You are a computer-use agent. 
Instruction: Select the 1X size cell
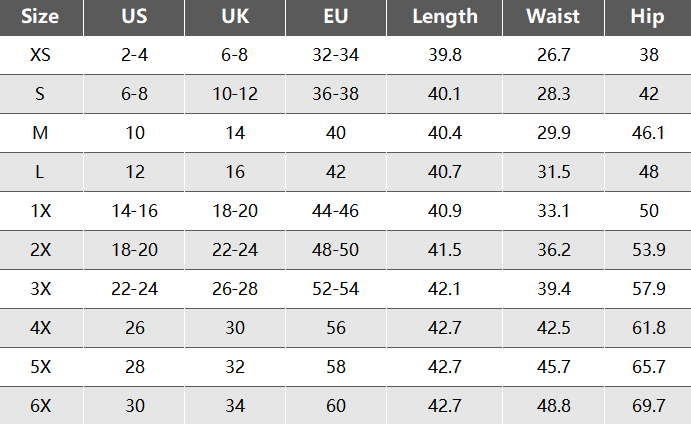tap(41, 211)
